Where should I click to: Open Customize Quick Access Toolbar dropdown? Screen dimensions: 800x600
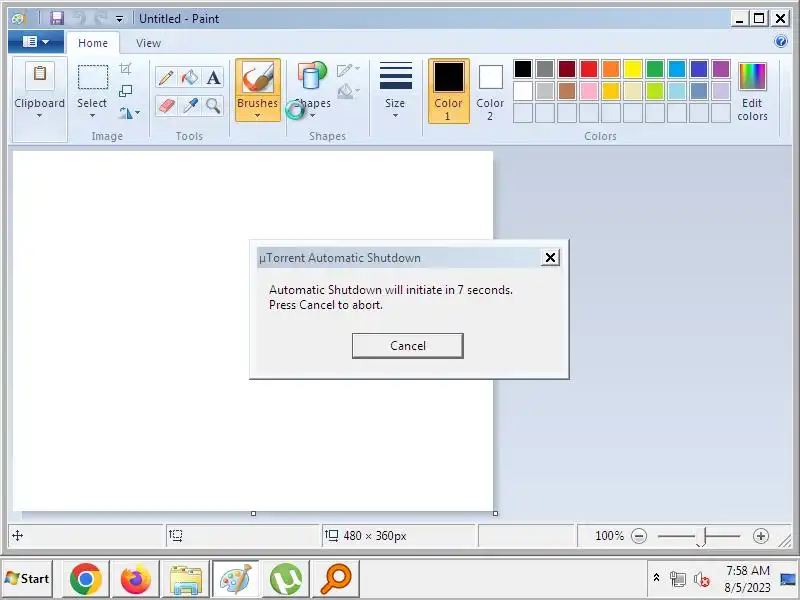119,19
